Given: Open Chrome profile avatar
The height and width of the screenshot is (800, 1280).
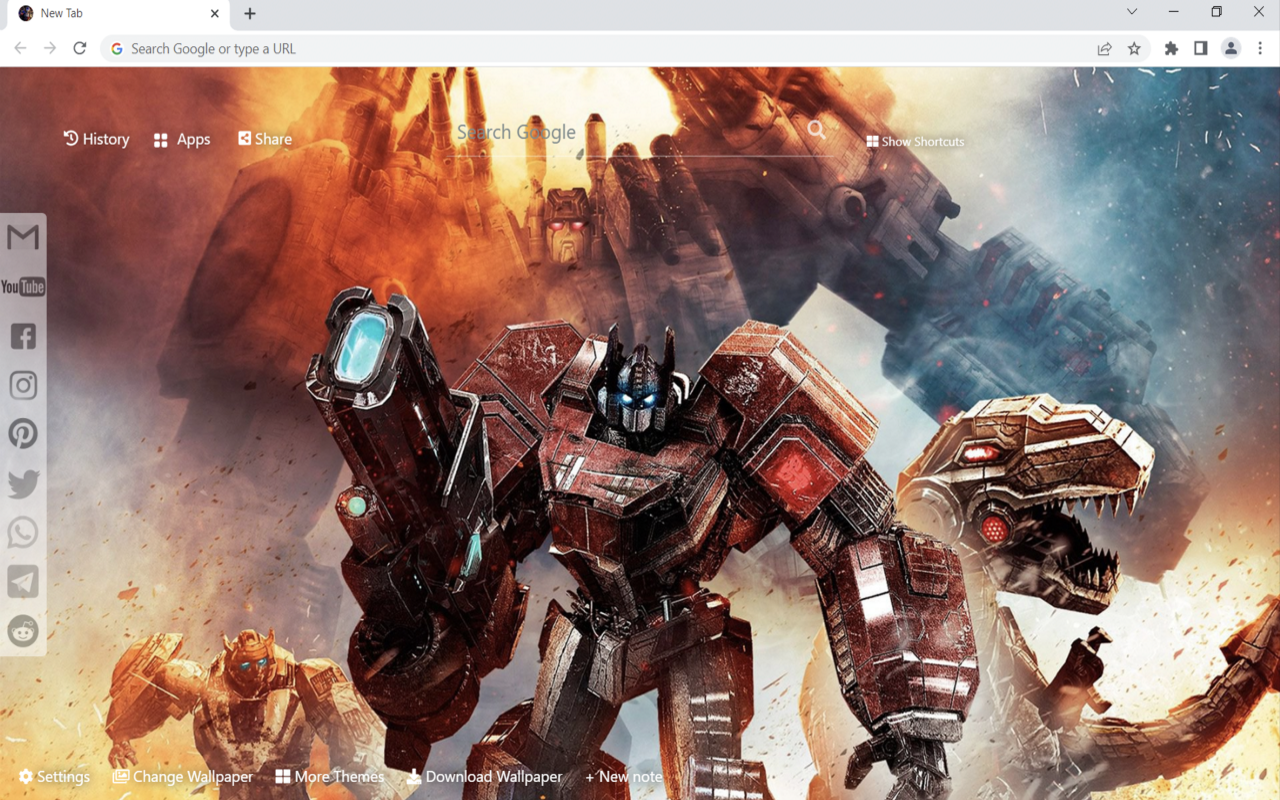Looking at the screenshot, I should tap(1231, 48).
